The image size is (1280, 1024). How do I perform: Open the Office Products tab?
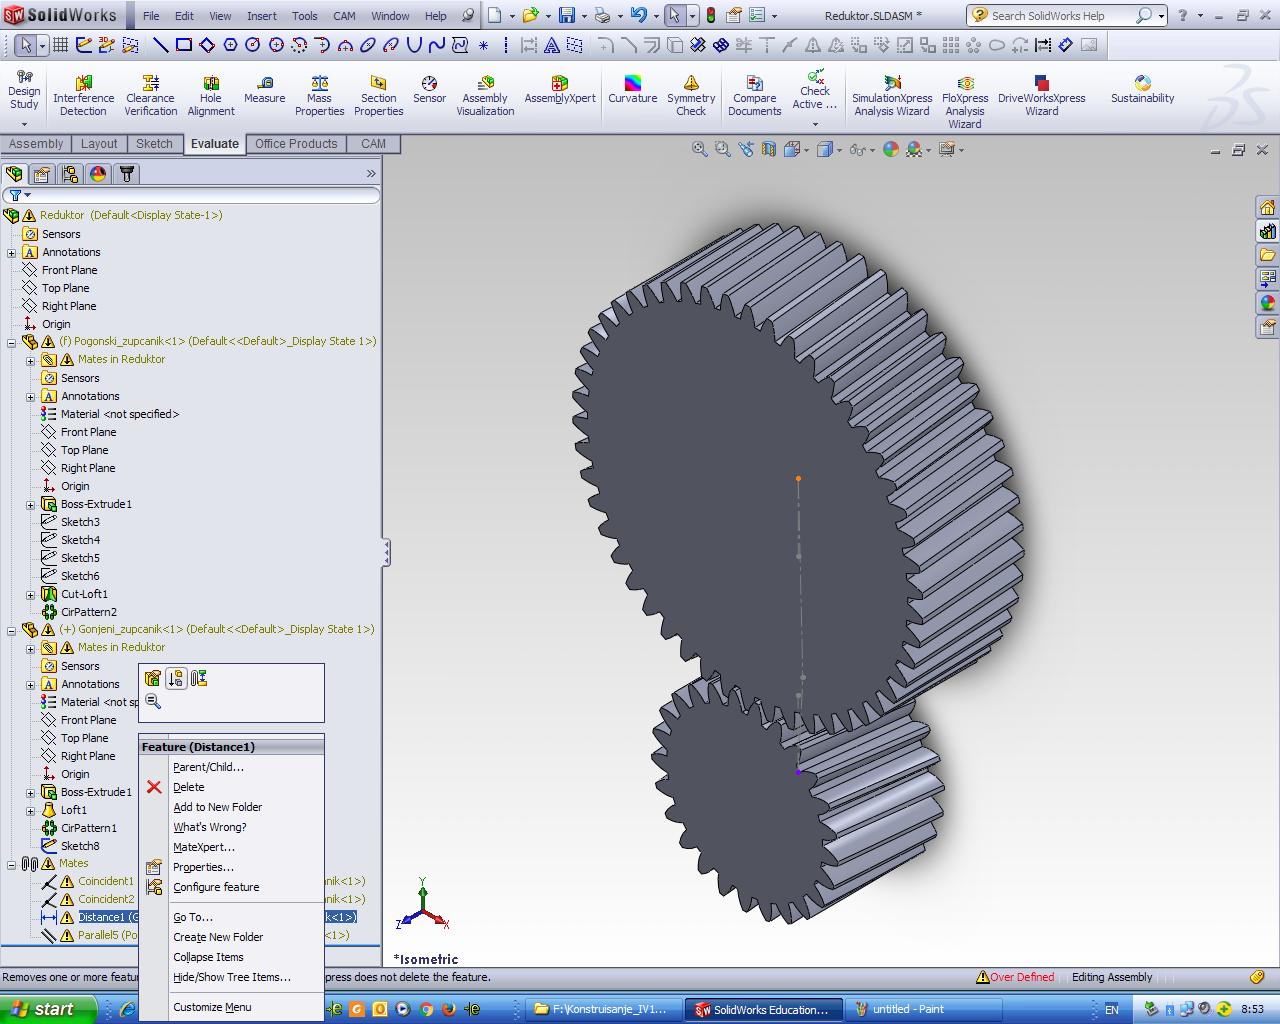coord(296,144)
